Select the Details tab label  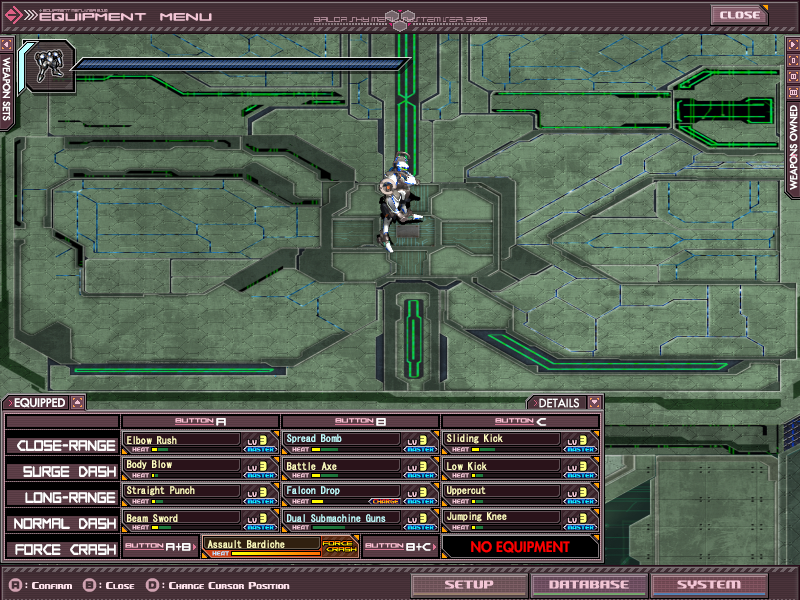click(559, 403)
